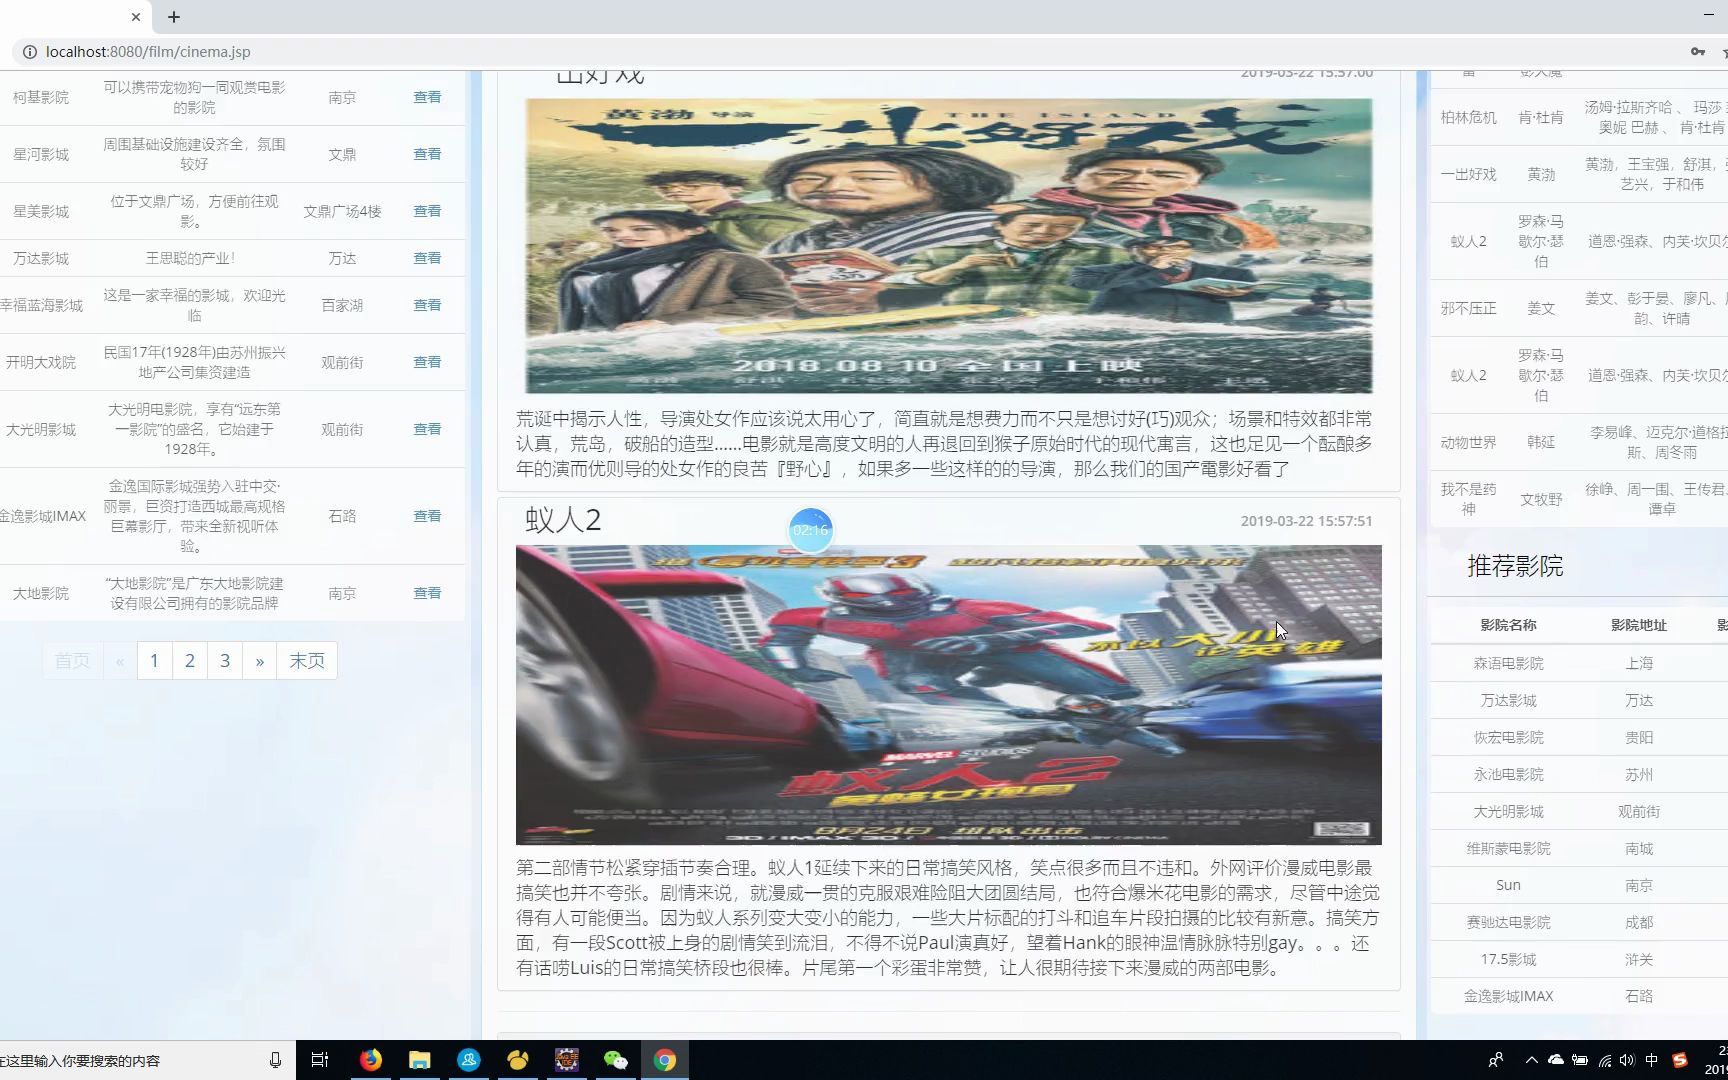Toggle the 中 input language indicator
The image size is (1728, 1080).
pyautogui.click(x=1652, y=1060)
